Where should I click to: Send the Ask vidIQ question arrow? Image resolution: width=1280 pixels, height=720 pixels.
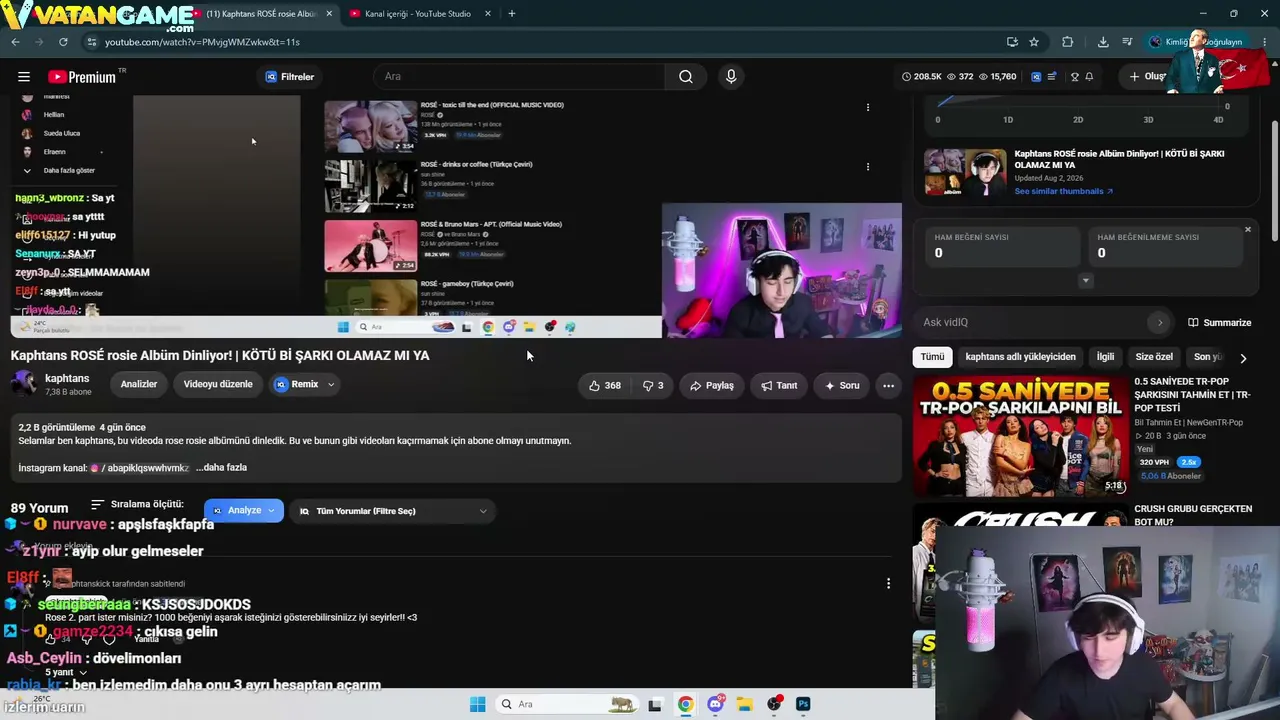pyautogui.click(x=1160, y=322)
